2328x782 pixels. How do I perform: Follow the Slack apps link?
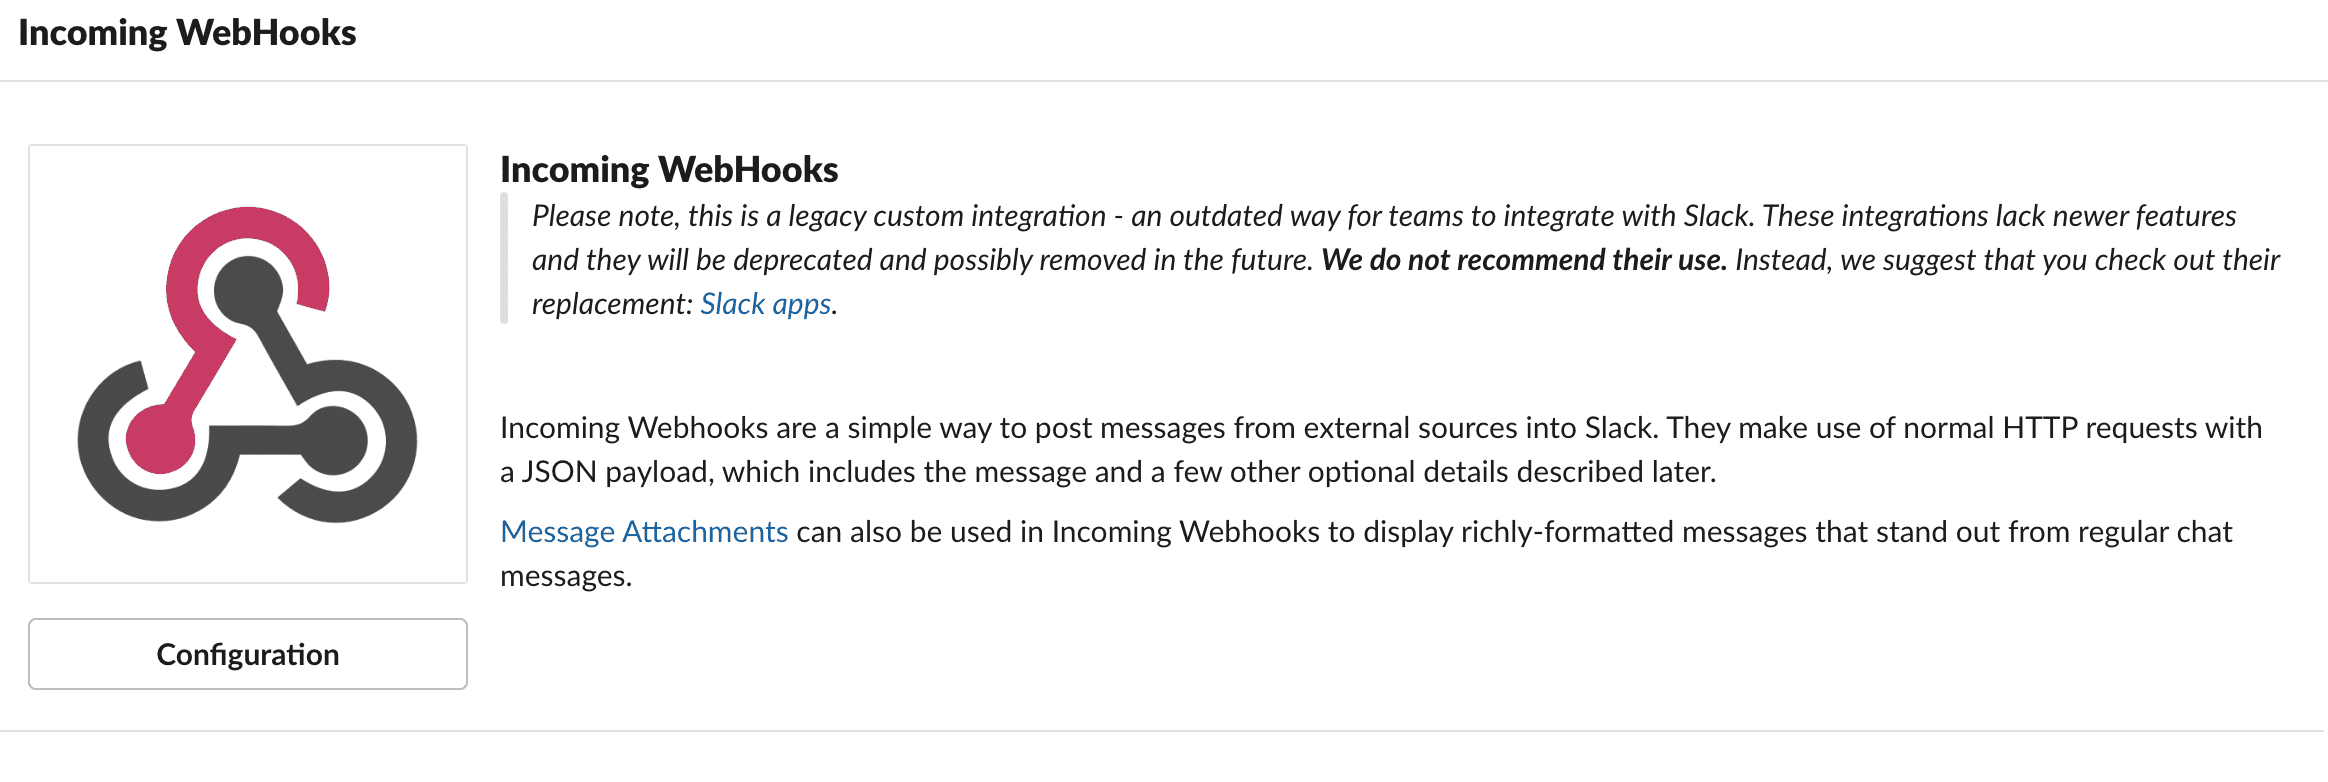765,304
